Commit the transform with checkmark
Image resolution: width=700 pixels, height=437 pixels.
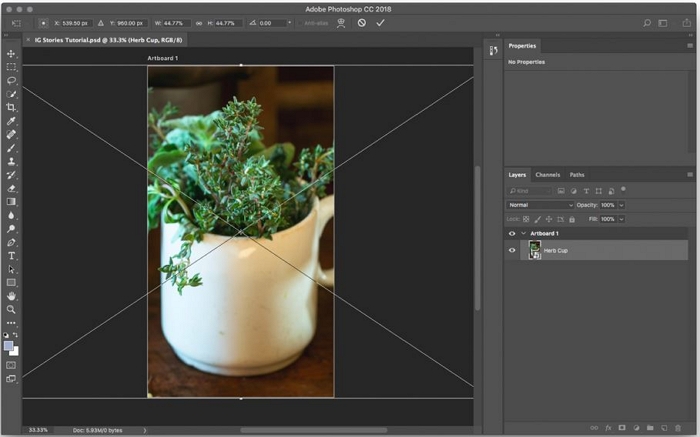click(380, 22)
